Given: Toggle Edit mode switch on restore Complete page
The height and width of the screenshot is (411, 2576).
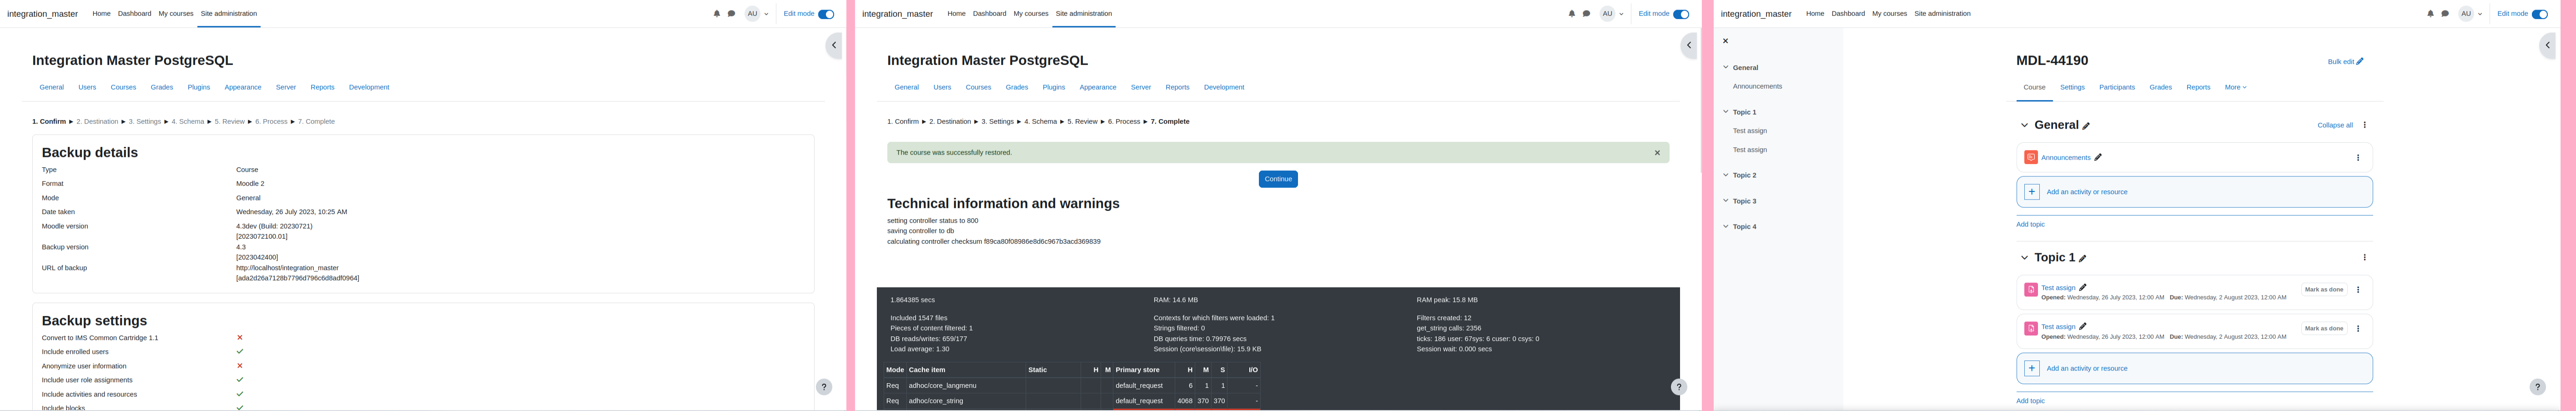Looking at the screenshot, I should pyautogui.click(x=1681, y=14).
